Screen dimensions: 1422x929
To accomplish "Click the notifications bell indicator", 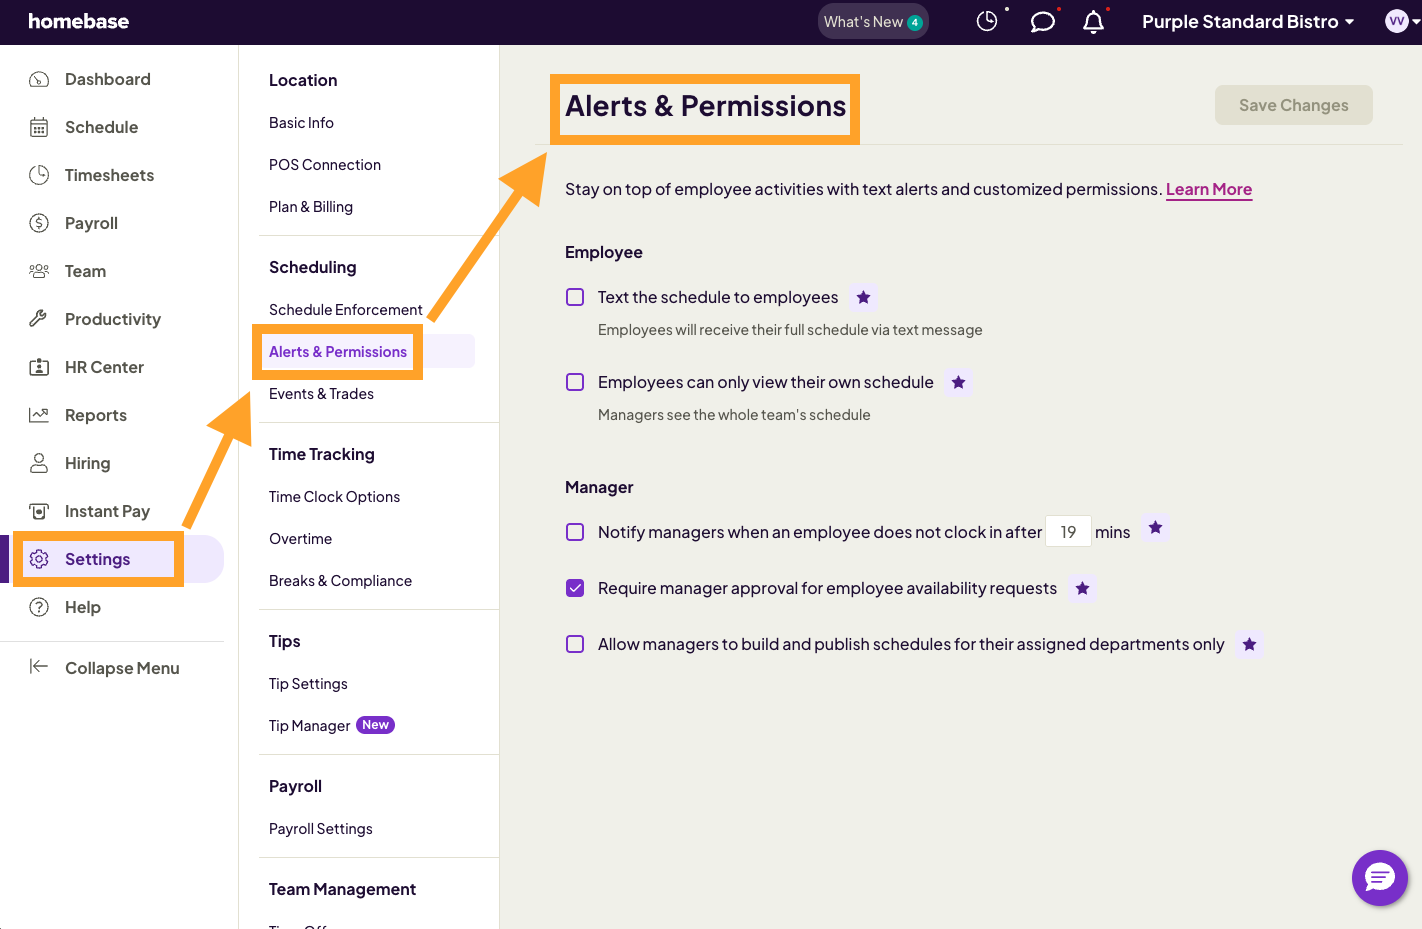I will 1094,21.
